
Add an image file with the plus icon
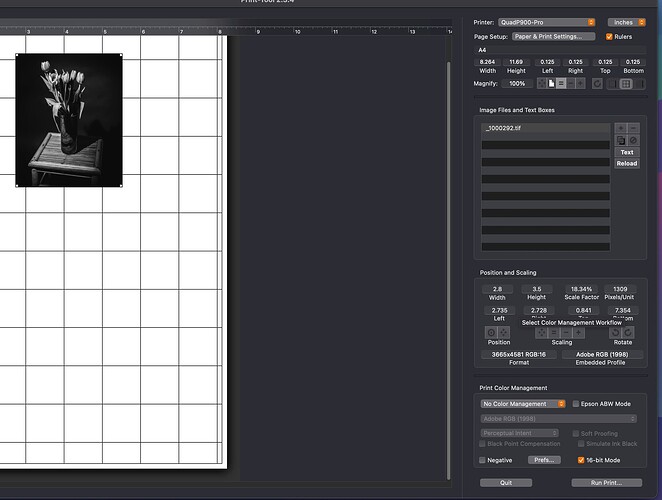(x=621, y=128)
